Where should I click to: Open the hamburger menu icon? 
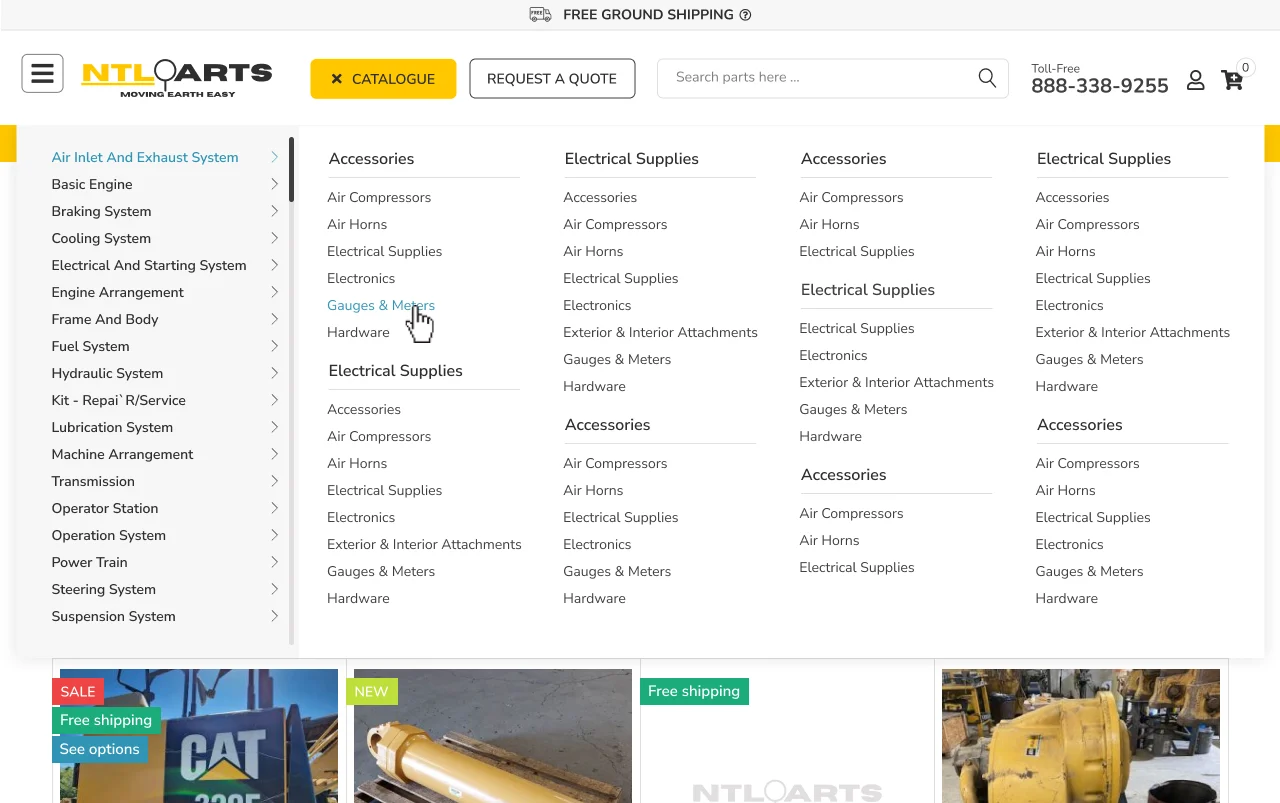coord(42,74)
